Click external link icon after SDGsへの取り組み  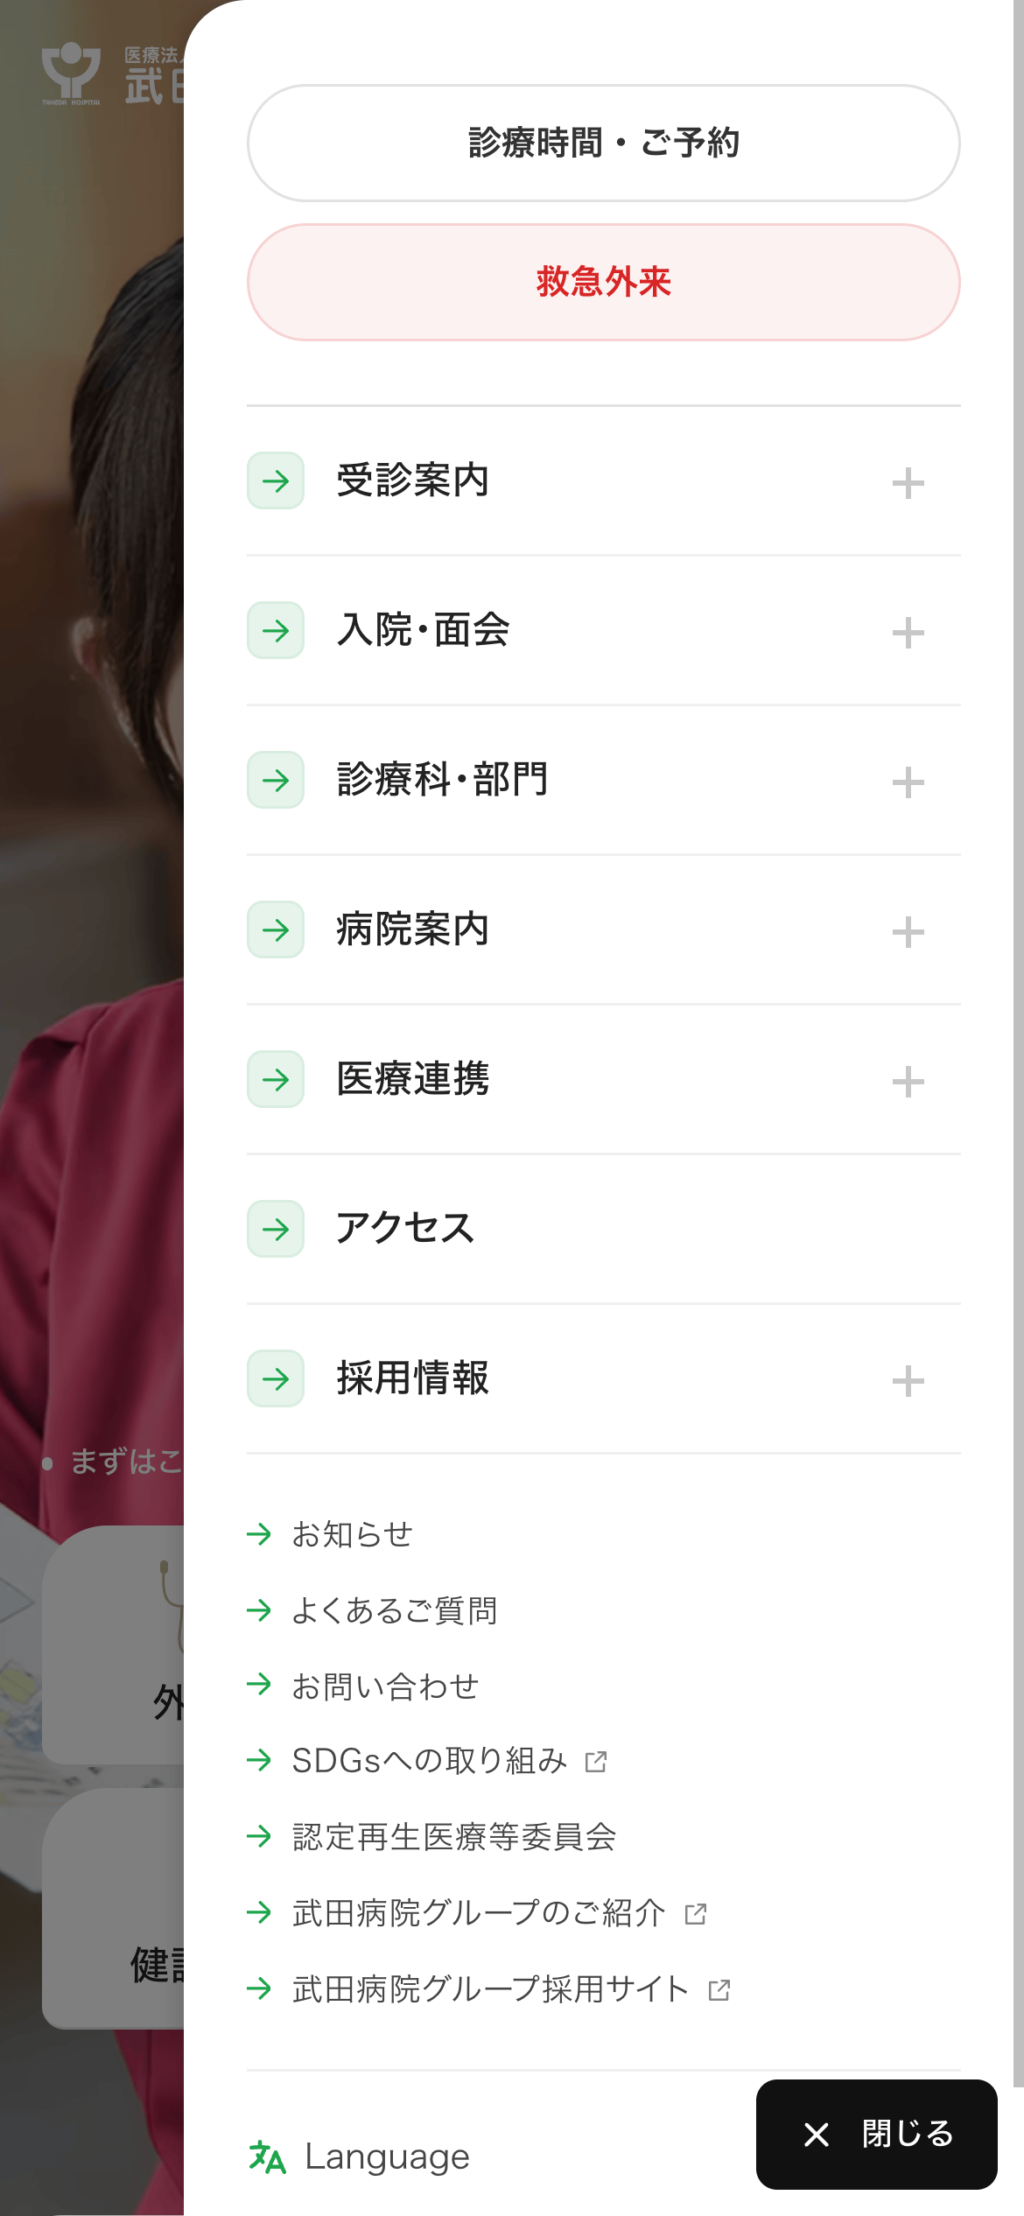(x=596, y=1761)
